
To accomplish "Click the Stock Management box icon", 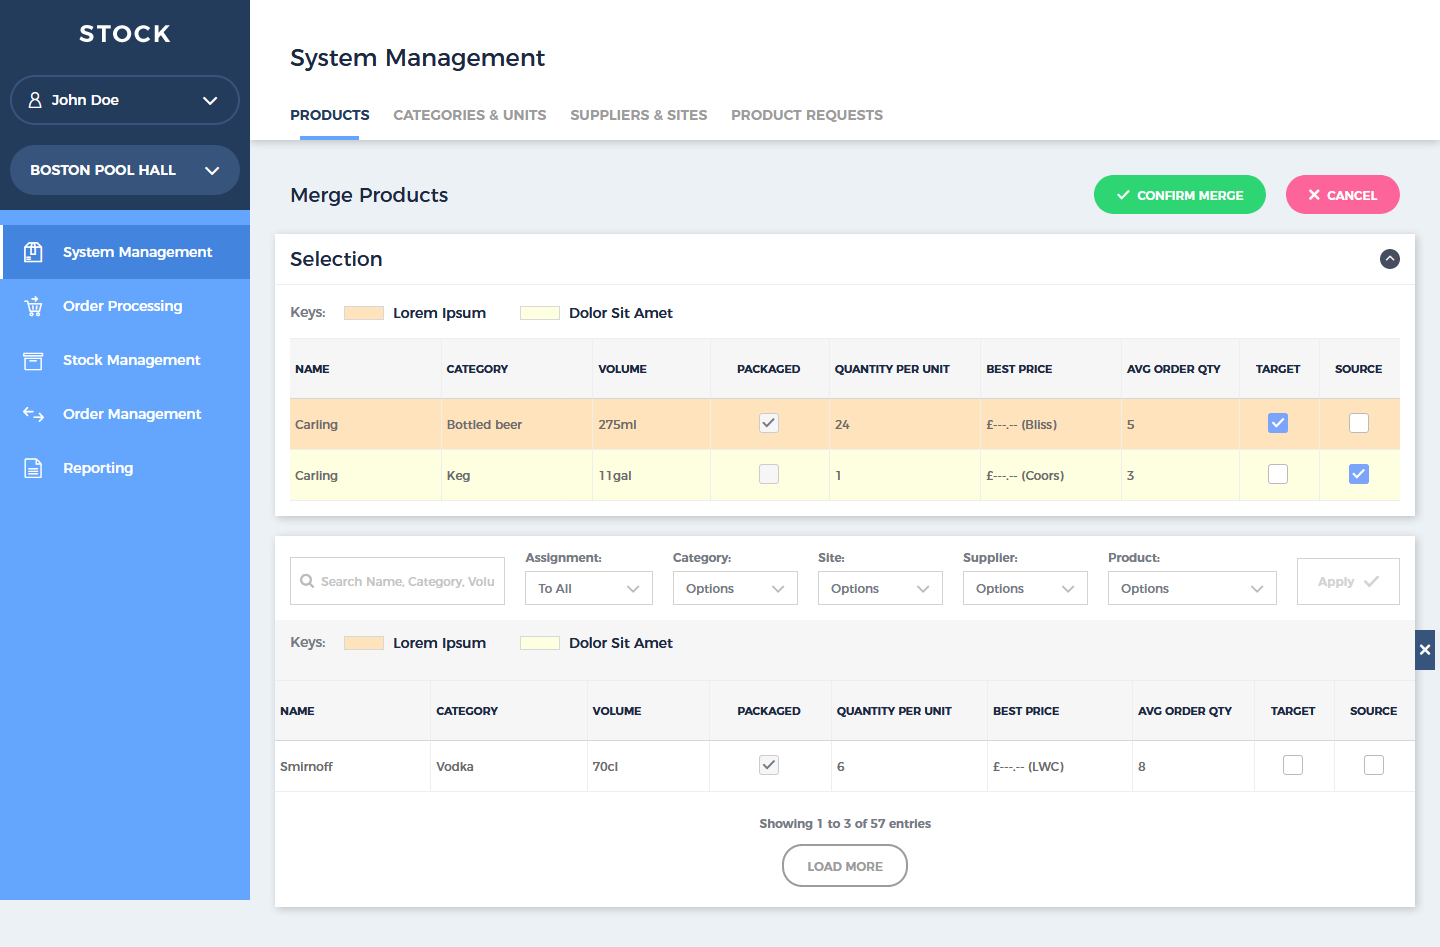I will [x=33, y=360].
